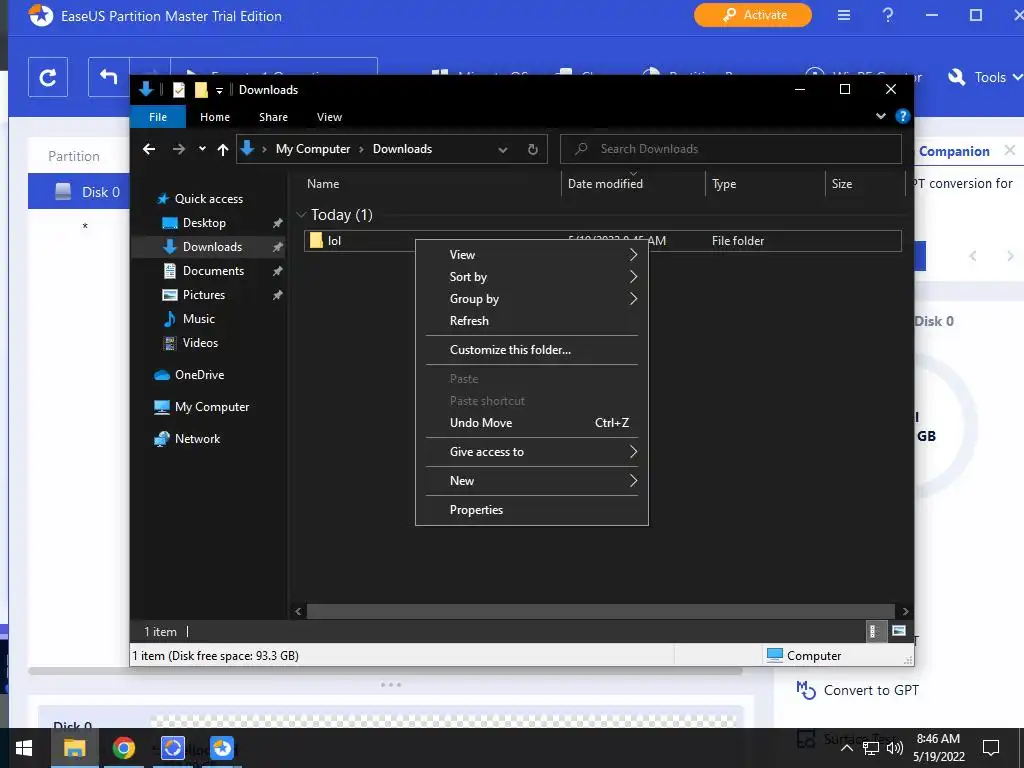Open the Windows Start menu
This screenshot has height=768, width=1024.
[x=24, y=748]
